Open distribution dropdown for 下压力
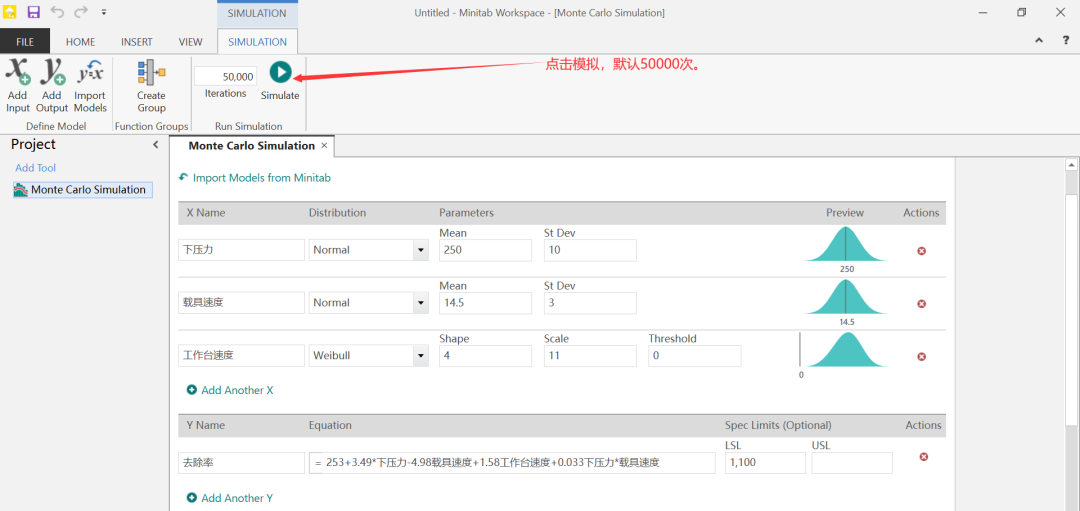Screen dimensions: 1080x511 420,250
